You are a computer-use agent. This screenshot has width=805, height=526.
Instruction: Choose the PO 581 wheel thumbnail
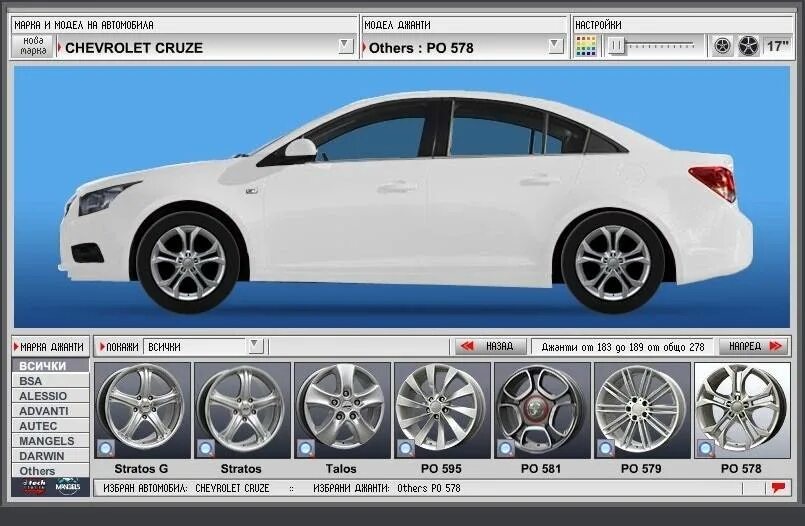coord(542,410)
